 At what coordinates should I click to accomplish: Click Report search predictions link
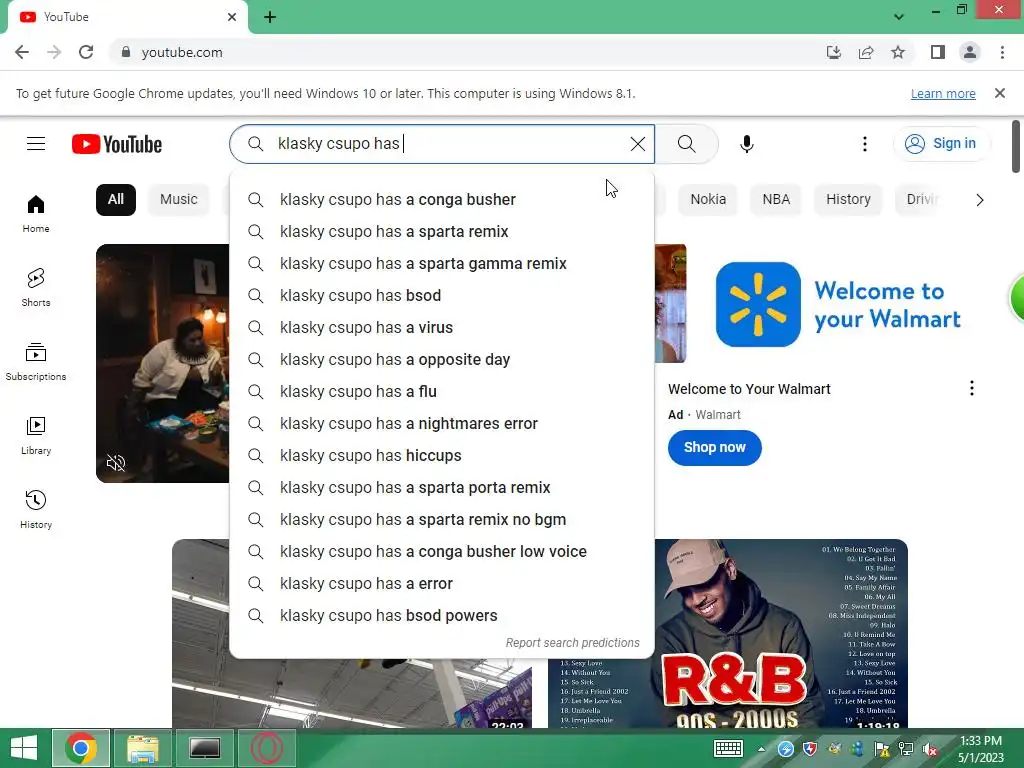coord(573,643)
